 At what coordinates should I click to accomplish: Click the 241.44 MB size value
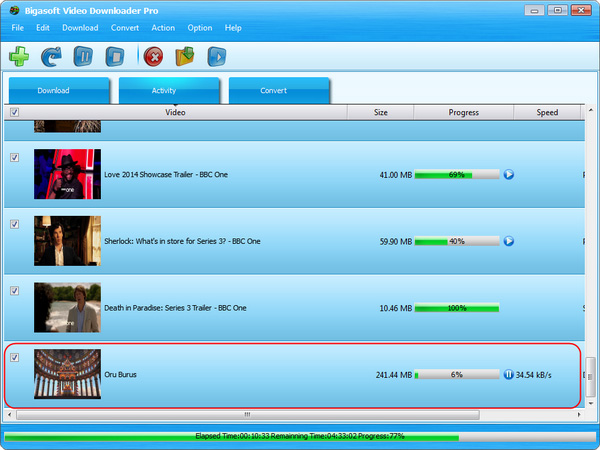(394, 375)
